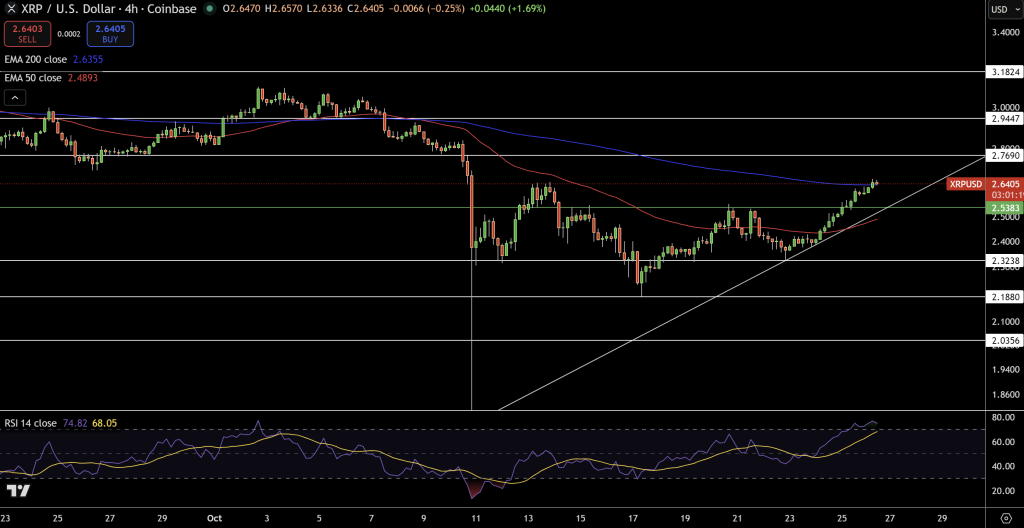Click the 2.3238 support line price tag
The height and width of the screenshot is (528, 1024).
(1003, 260)
